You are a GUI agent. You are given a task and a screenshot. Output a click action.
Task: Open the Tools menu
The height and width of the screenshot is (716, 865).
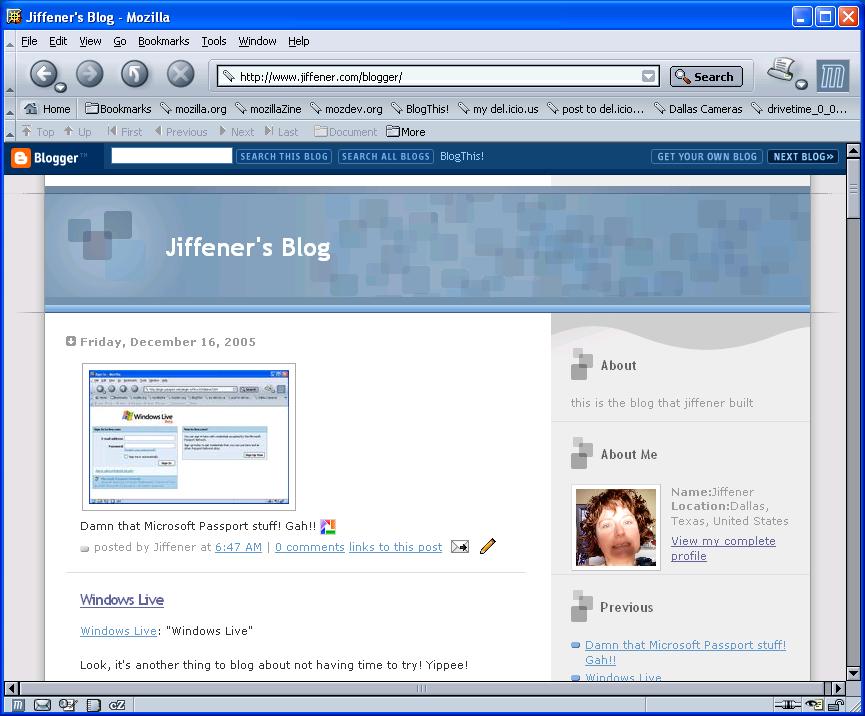(x=213, y=41)
